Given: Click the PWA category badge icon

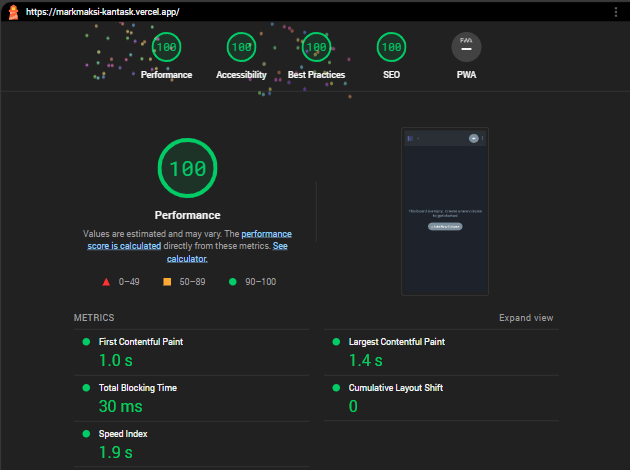Looking at the screenshot, I should (466, 47).
